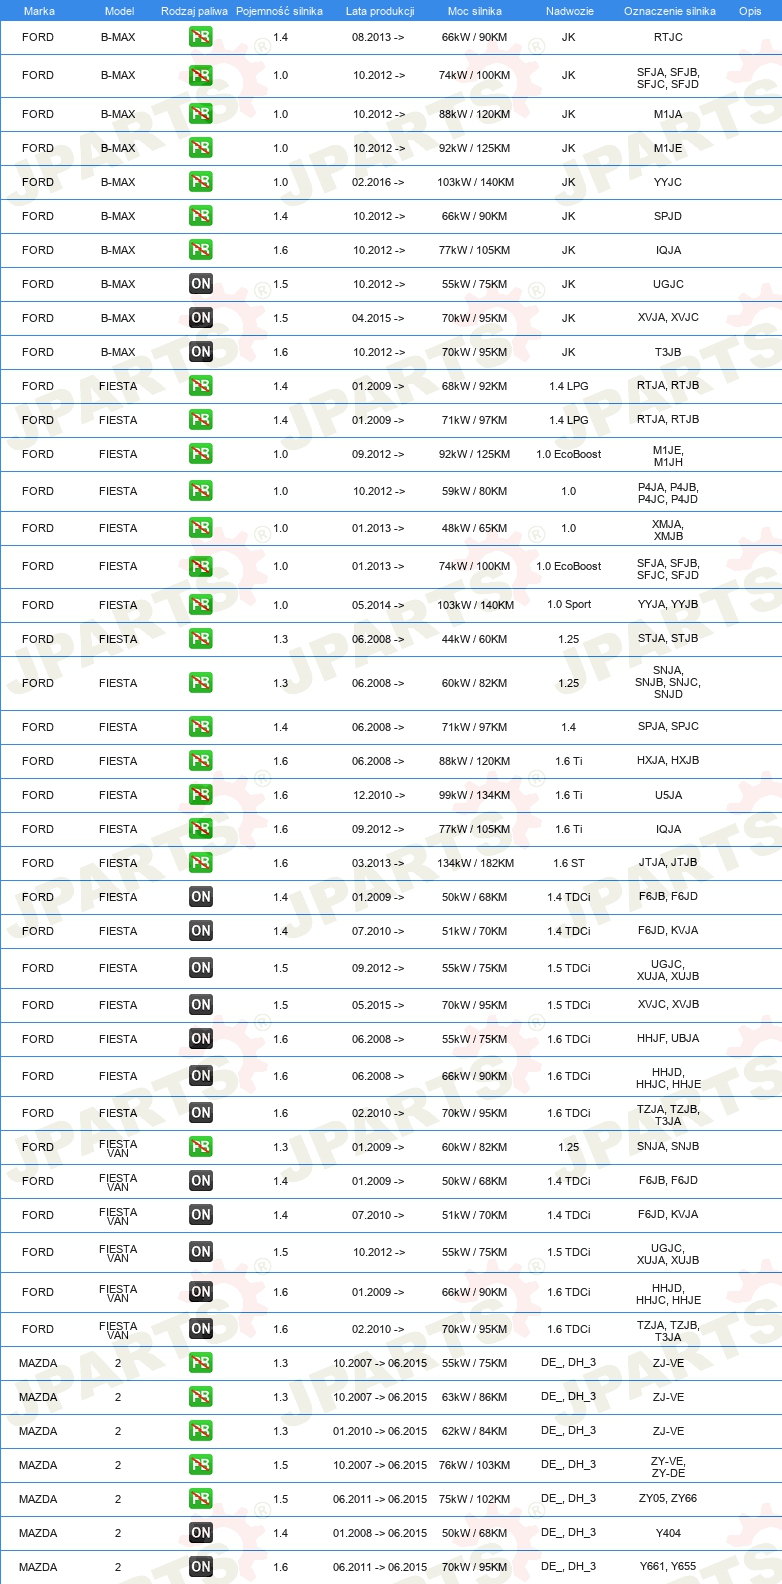Select the Oznaczenie silnika column header
782x1584 pixels.
coord(669,11)
